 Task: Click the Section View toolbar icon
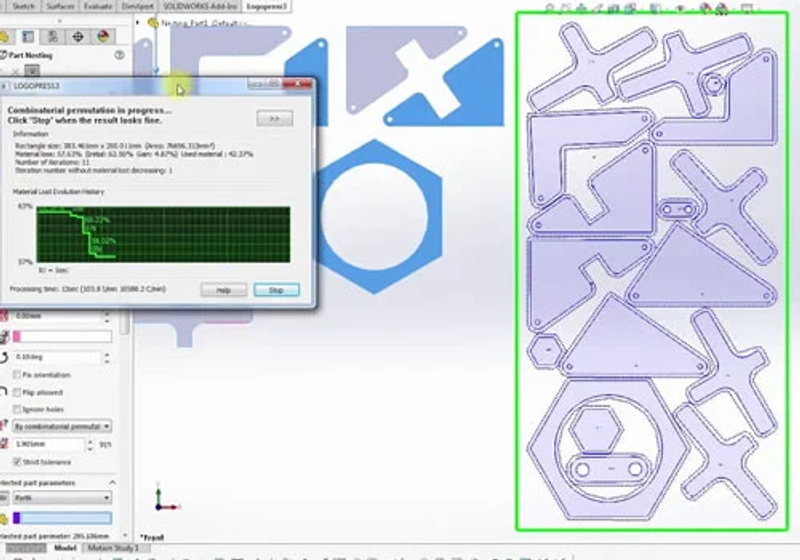pos(614,8)
